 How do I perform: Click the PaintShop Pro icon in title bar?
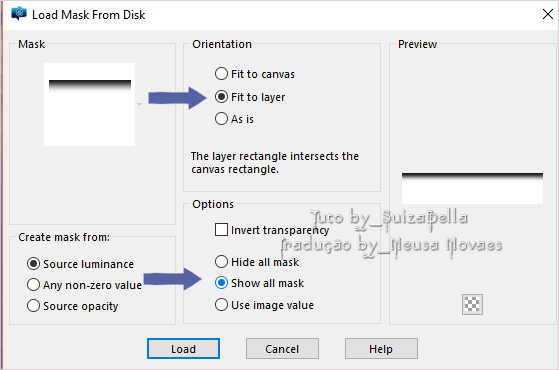(19, 14)
